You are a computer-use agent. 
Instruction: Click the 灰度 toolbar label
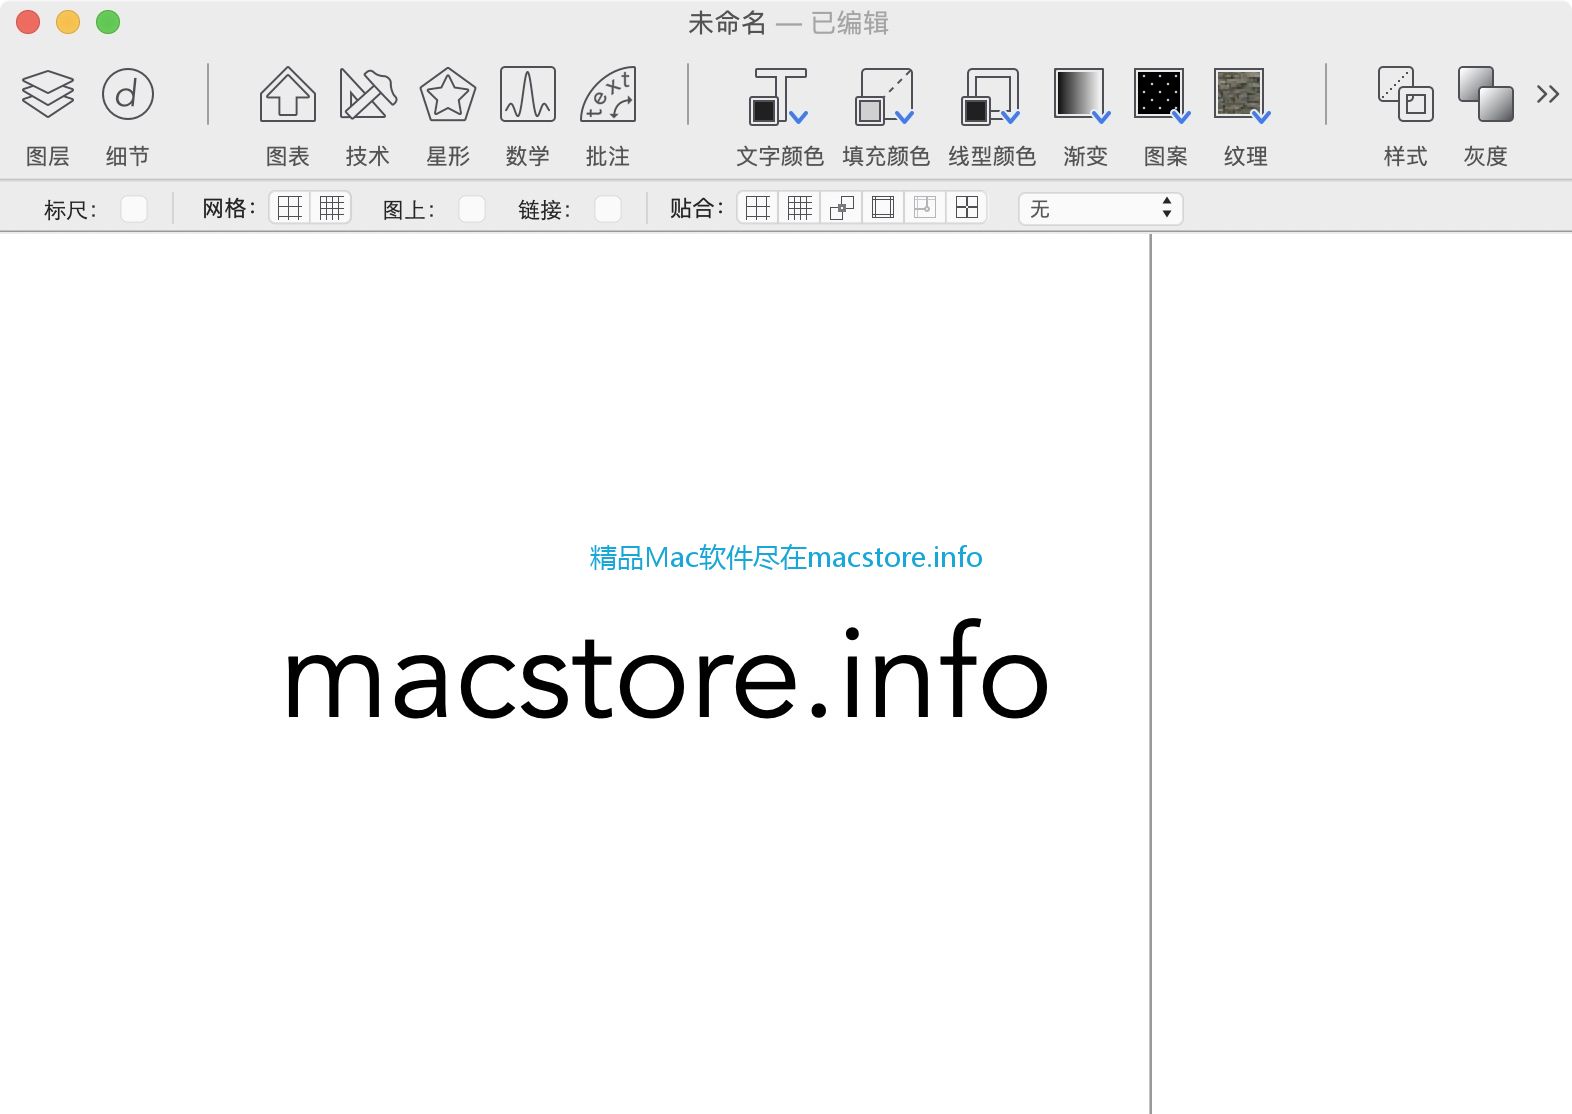[x=1486, y=156]
